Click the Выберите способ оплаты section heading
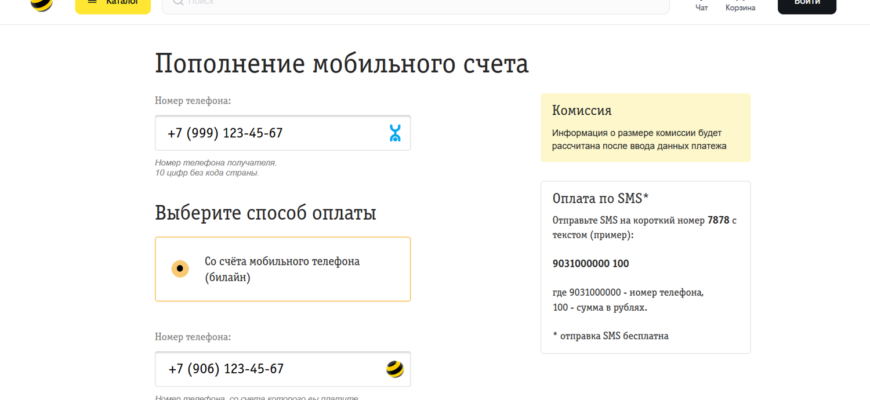 [x=266, y=213]
